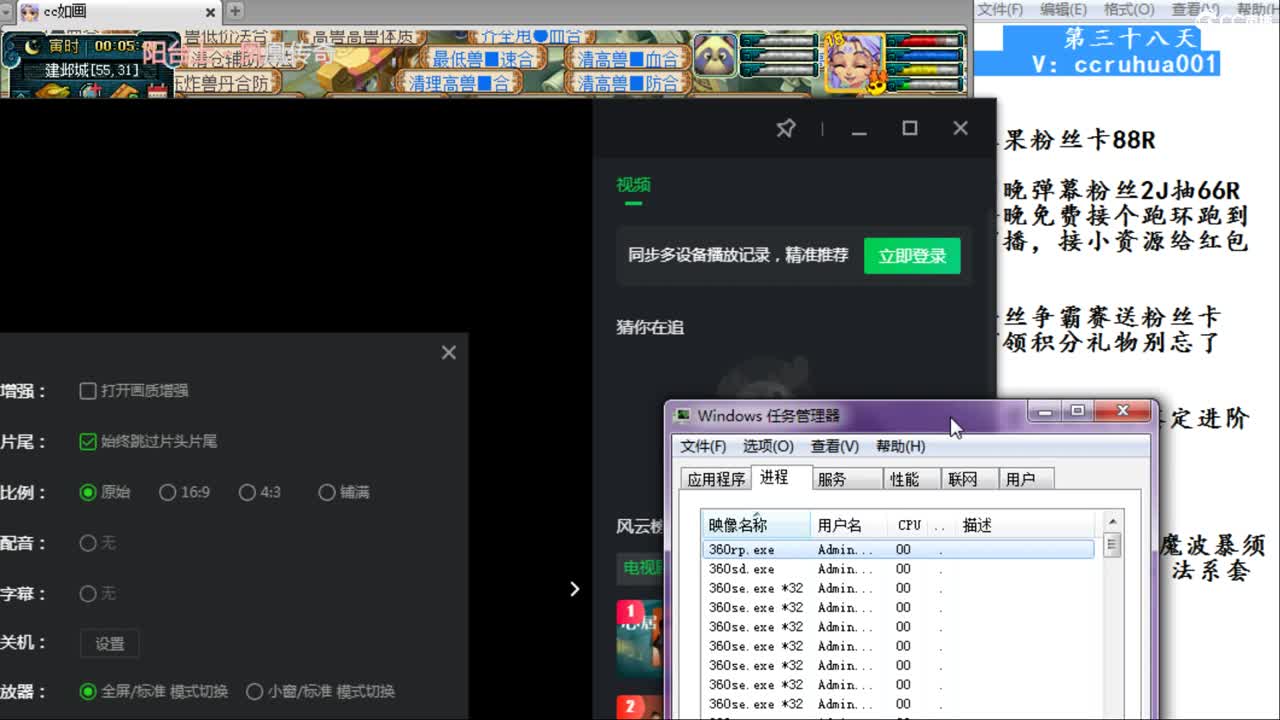This screenshot has height=720, width=1280.
Task: Maximize the video player window
Action: pos(910,128)
